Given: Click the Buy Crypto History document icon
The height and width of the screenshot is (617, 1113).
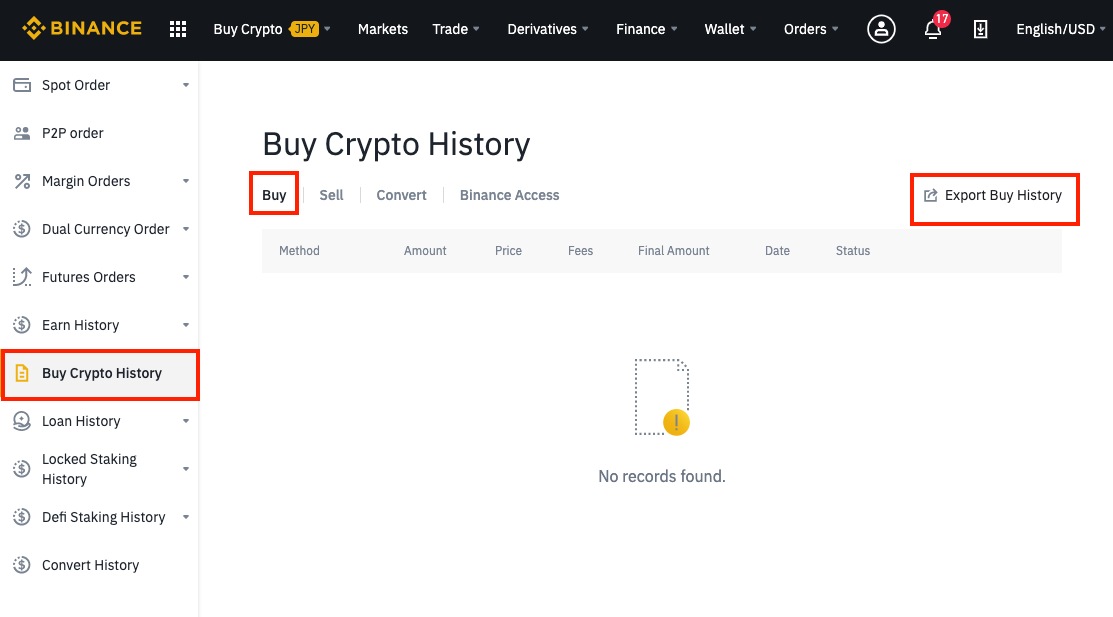Looking at the screenshot, I should (22, 373).
